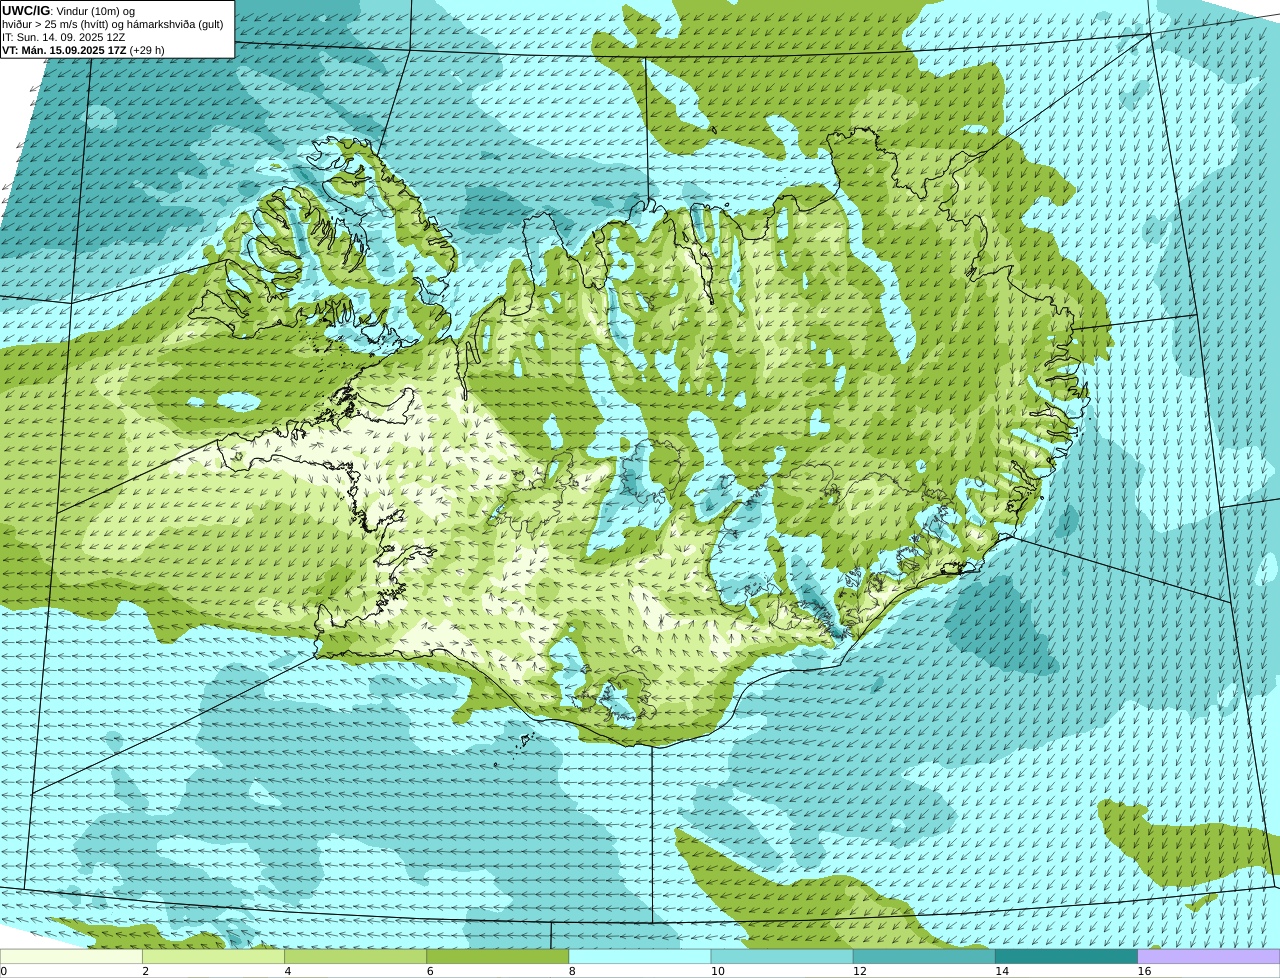Click the legend scale label '6'

(x=430, y=971)
